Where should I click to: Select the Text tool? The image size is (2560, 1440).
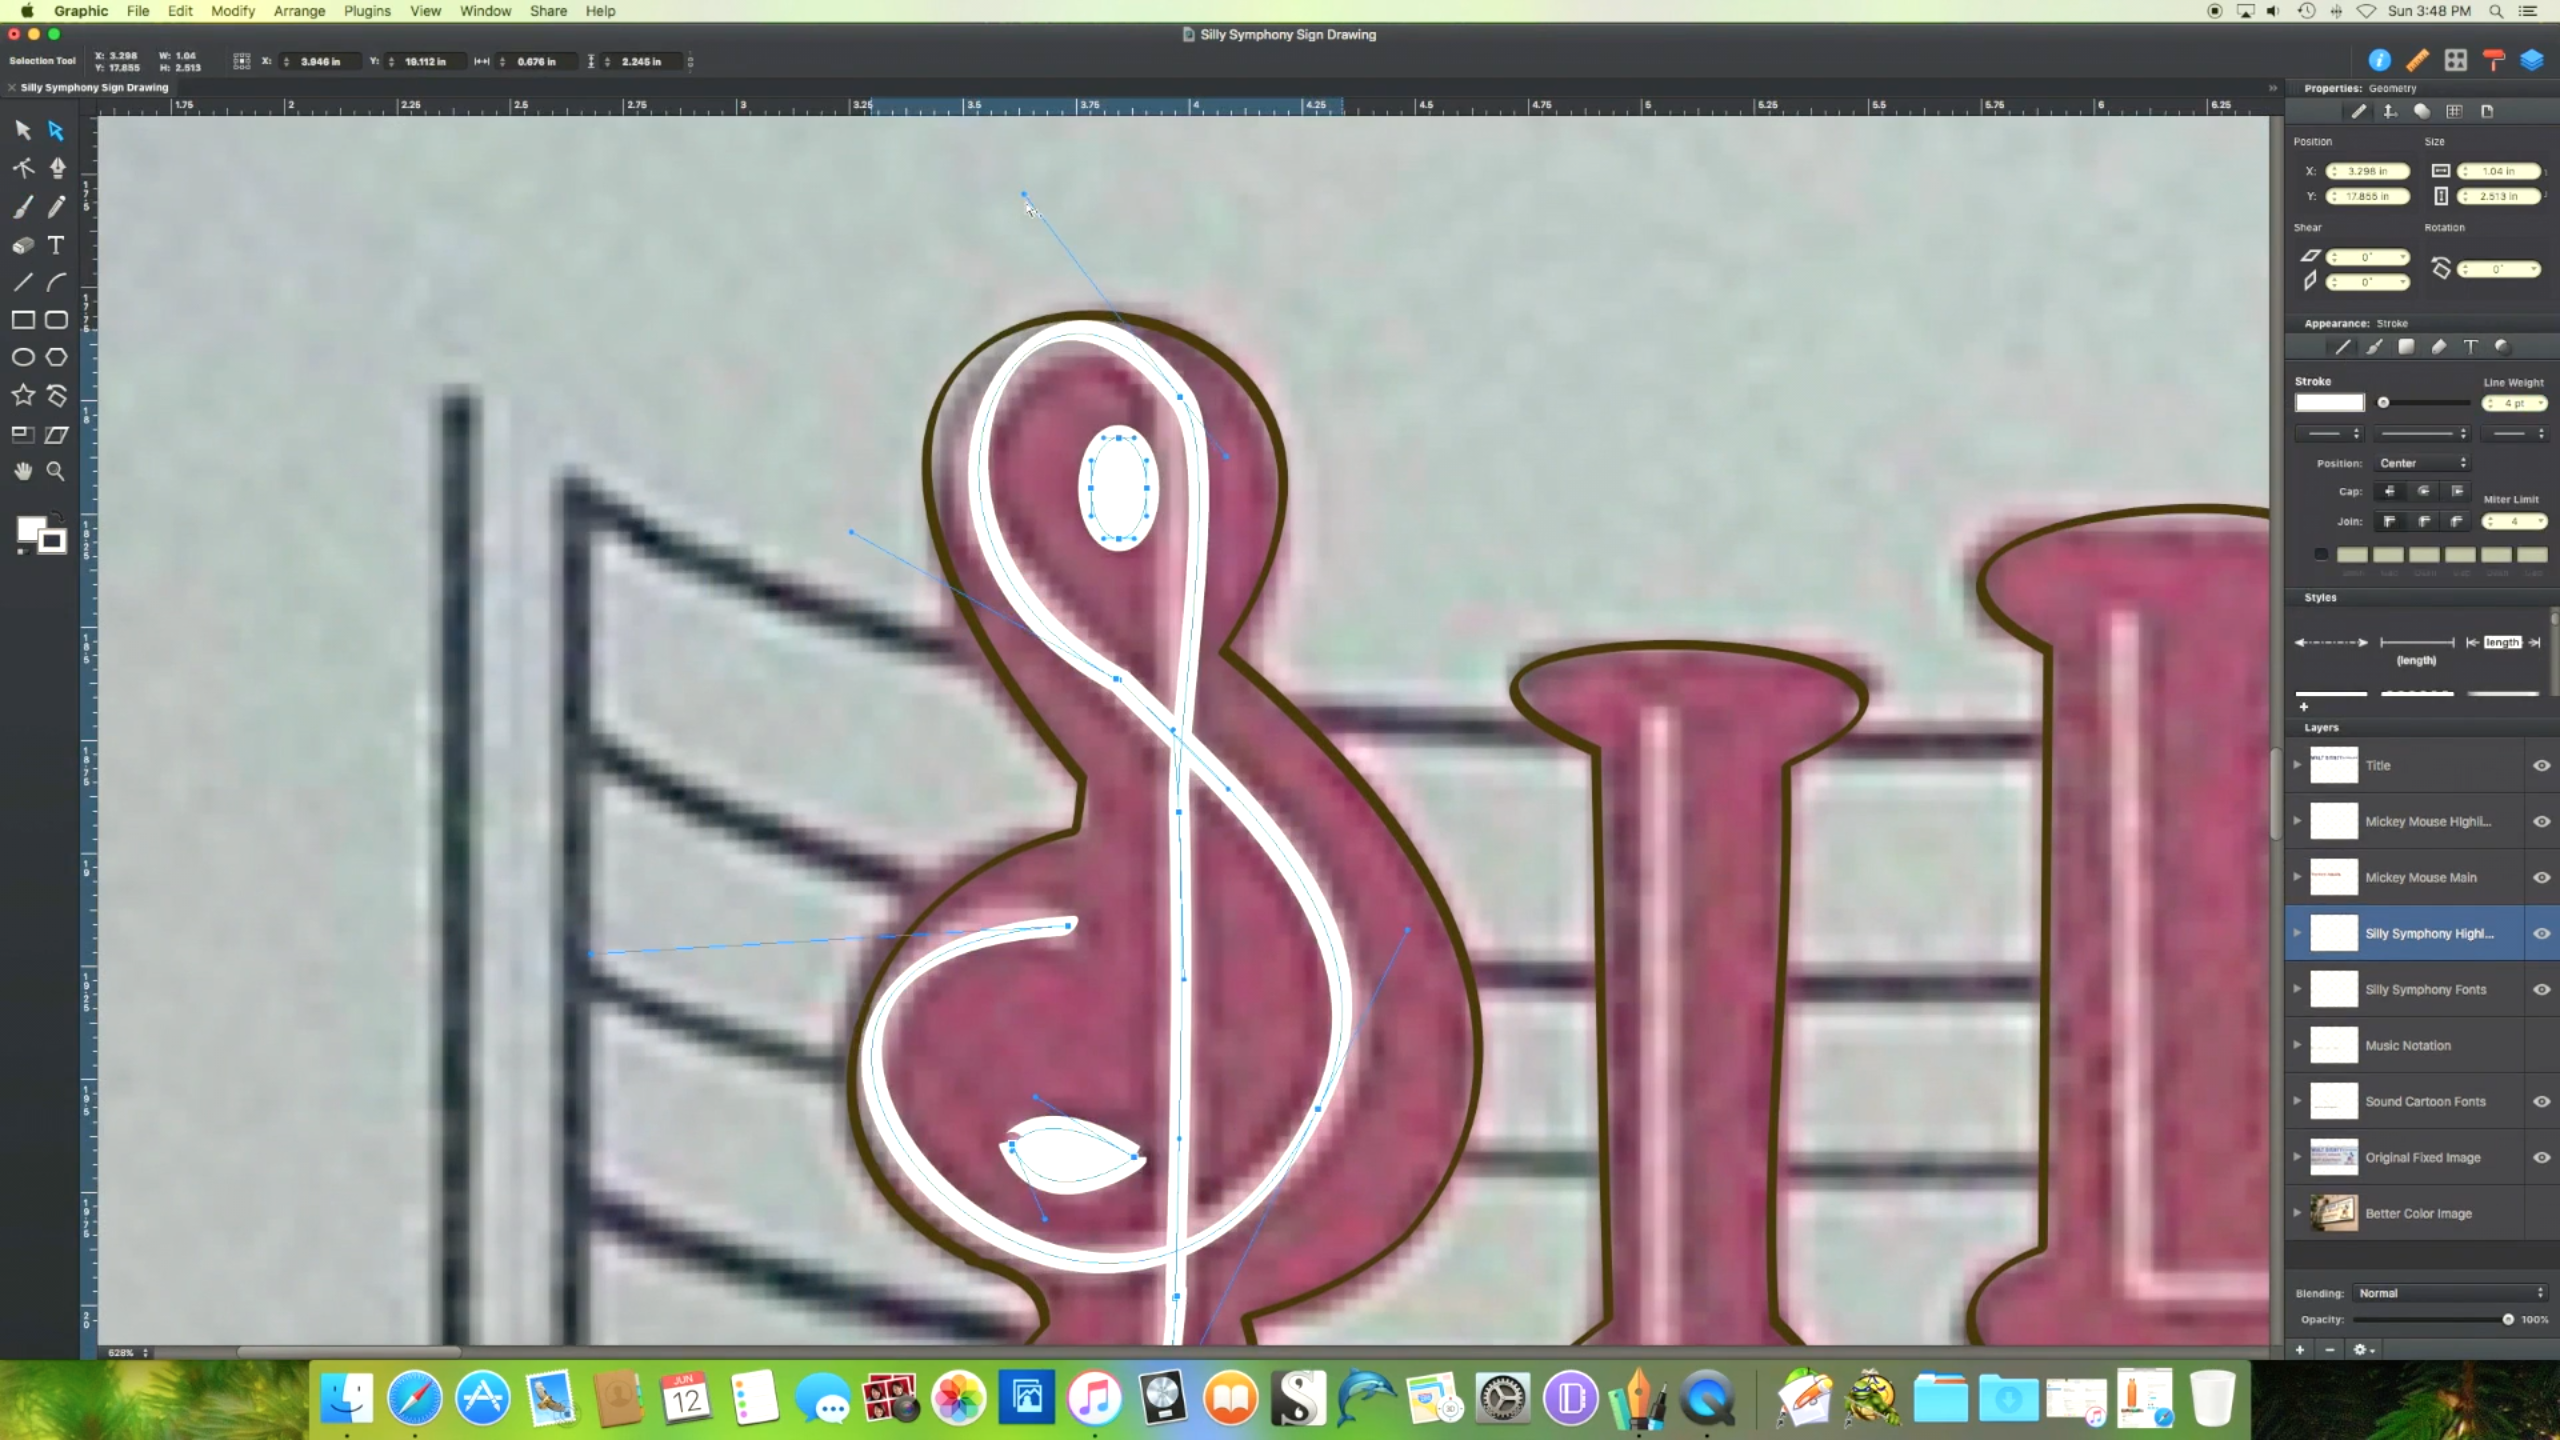57,245
